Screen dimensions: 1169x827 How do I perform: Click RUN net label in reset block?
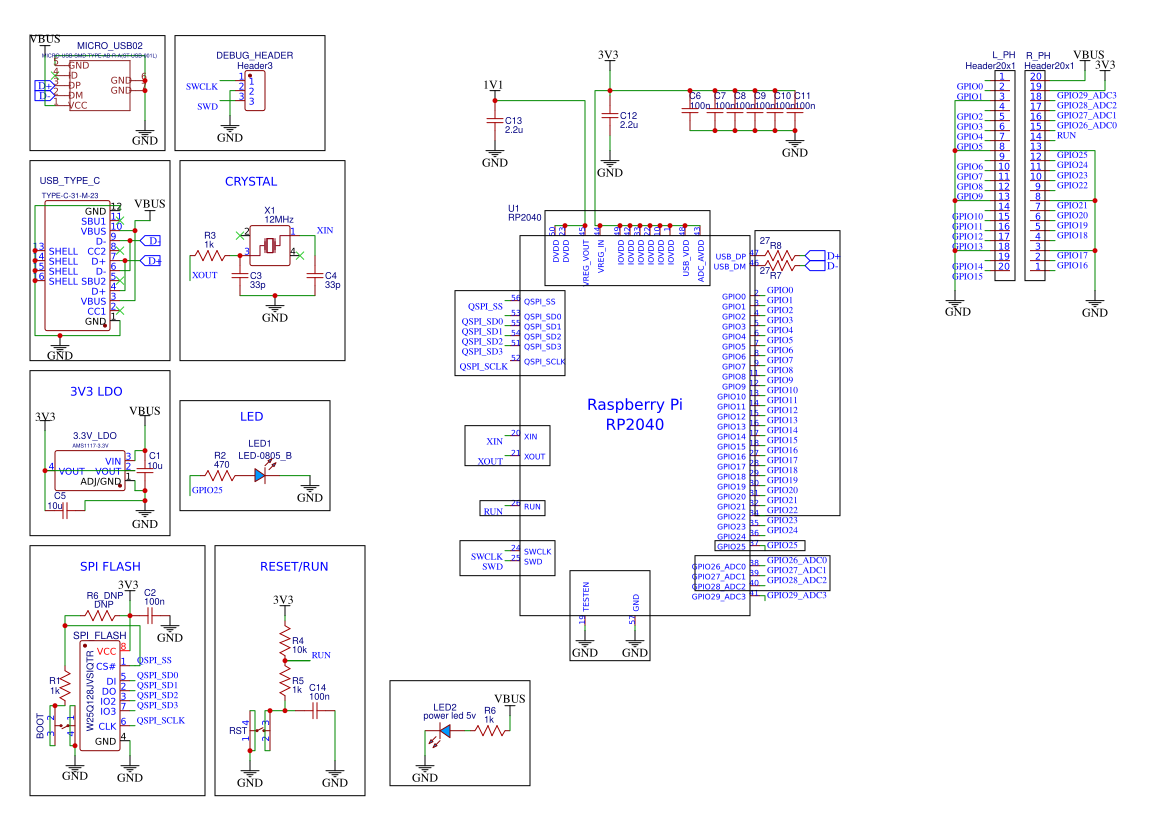click(x=321, y=655)
